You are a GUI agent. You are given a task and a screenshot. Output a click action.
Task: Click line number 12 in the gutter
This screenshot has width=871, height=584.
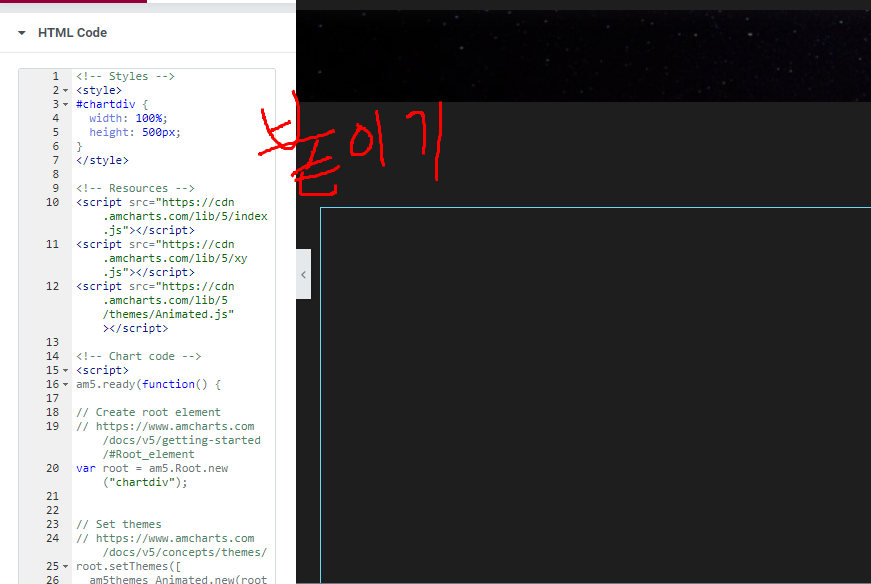(x=52, y=286)
